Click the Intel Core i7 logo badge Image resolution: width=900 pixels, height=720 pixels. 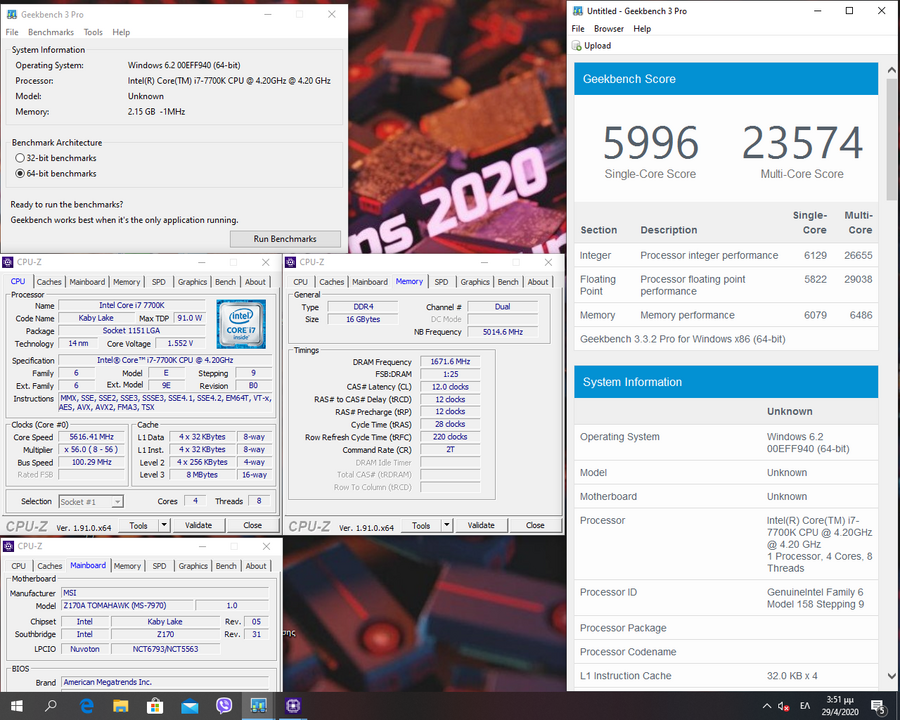tap(241, 324)
